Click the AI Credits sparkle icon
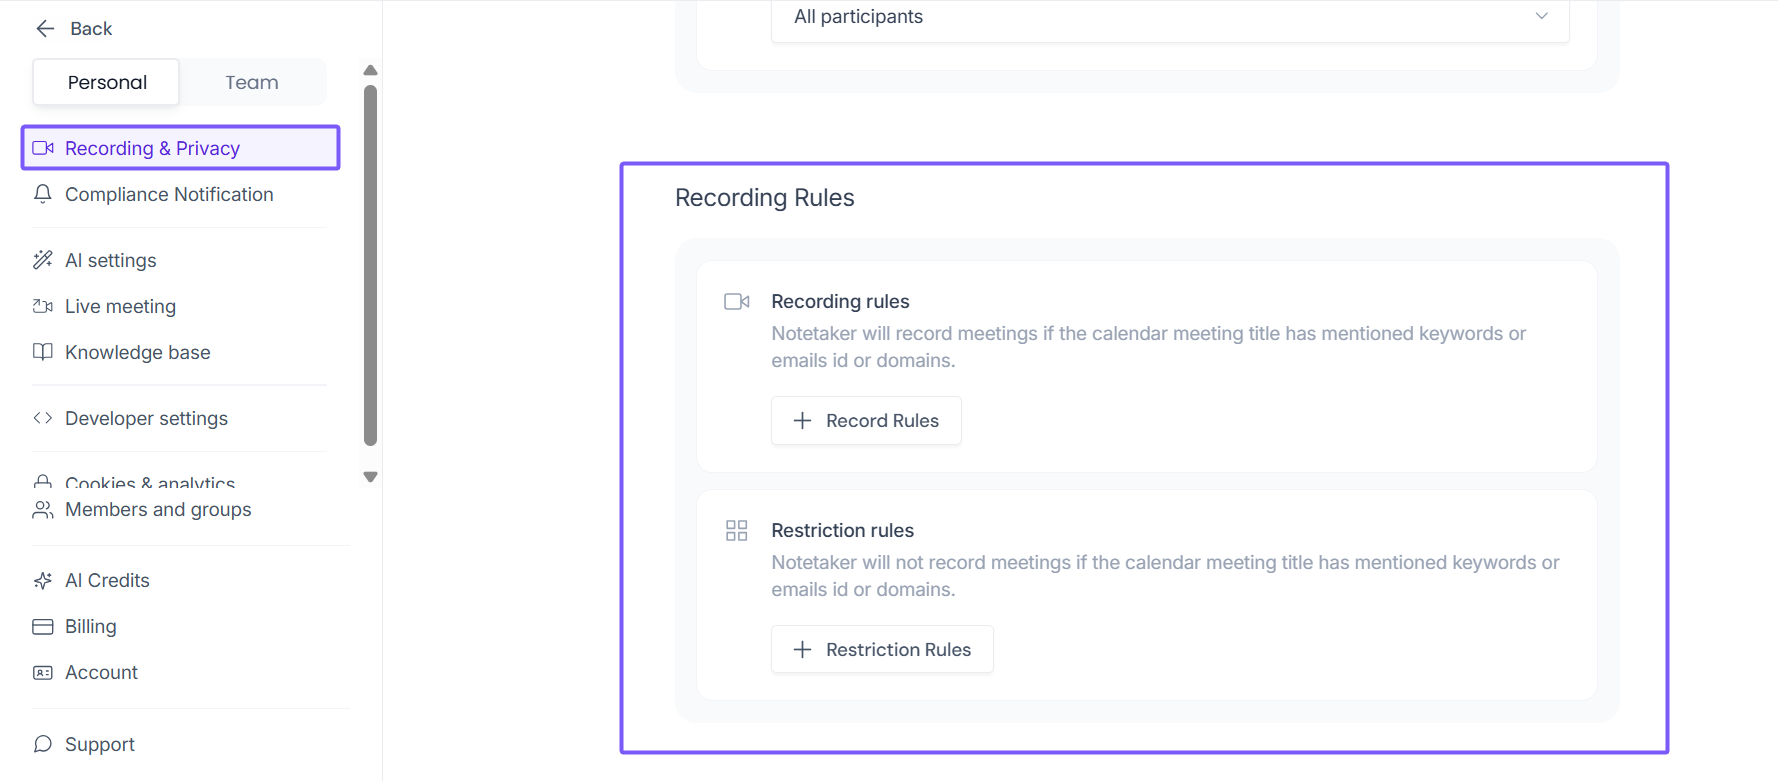1778x781 pixels. coord(43,580)
